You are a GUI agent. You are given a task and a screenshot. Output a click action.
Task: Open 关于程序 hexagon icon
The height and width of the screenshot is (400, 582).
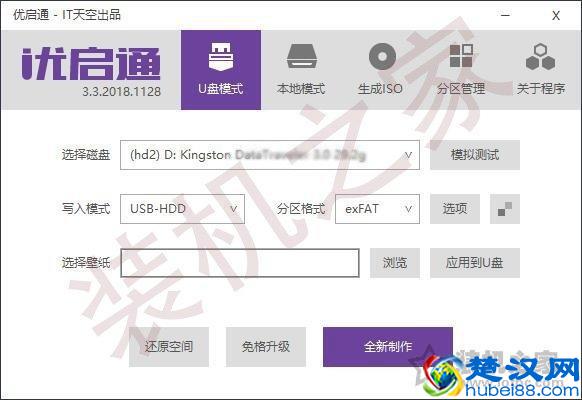tap(540, 57)
